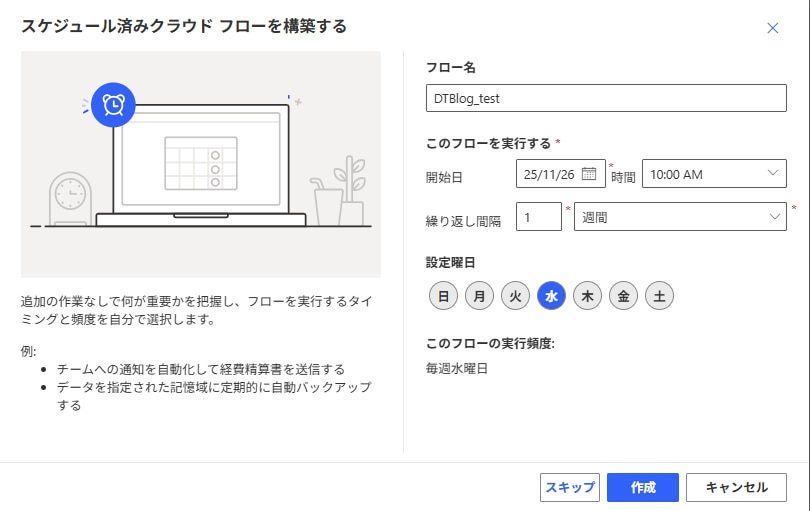Image resolution: width=810 pixels, height=511 pixels.
Task: Expand the 10:00 AM time dropdown
Action: click(713, 174)
